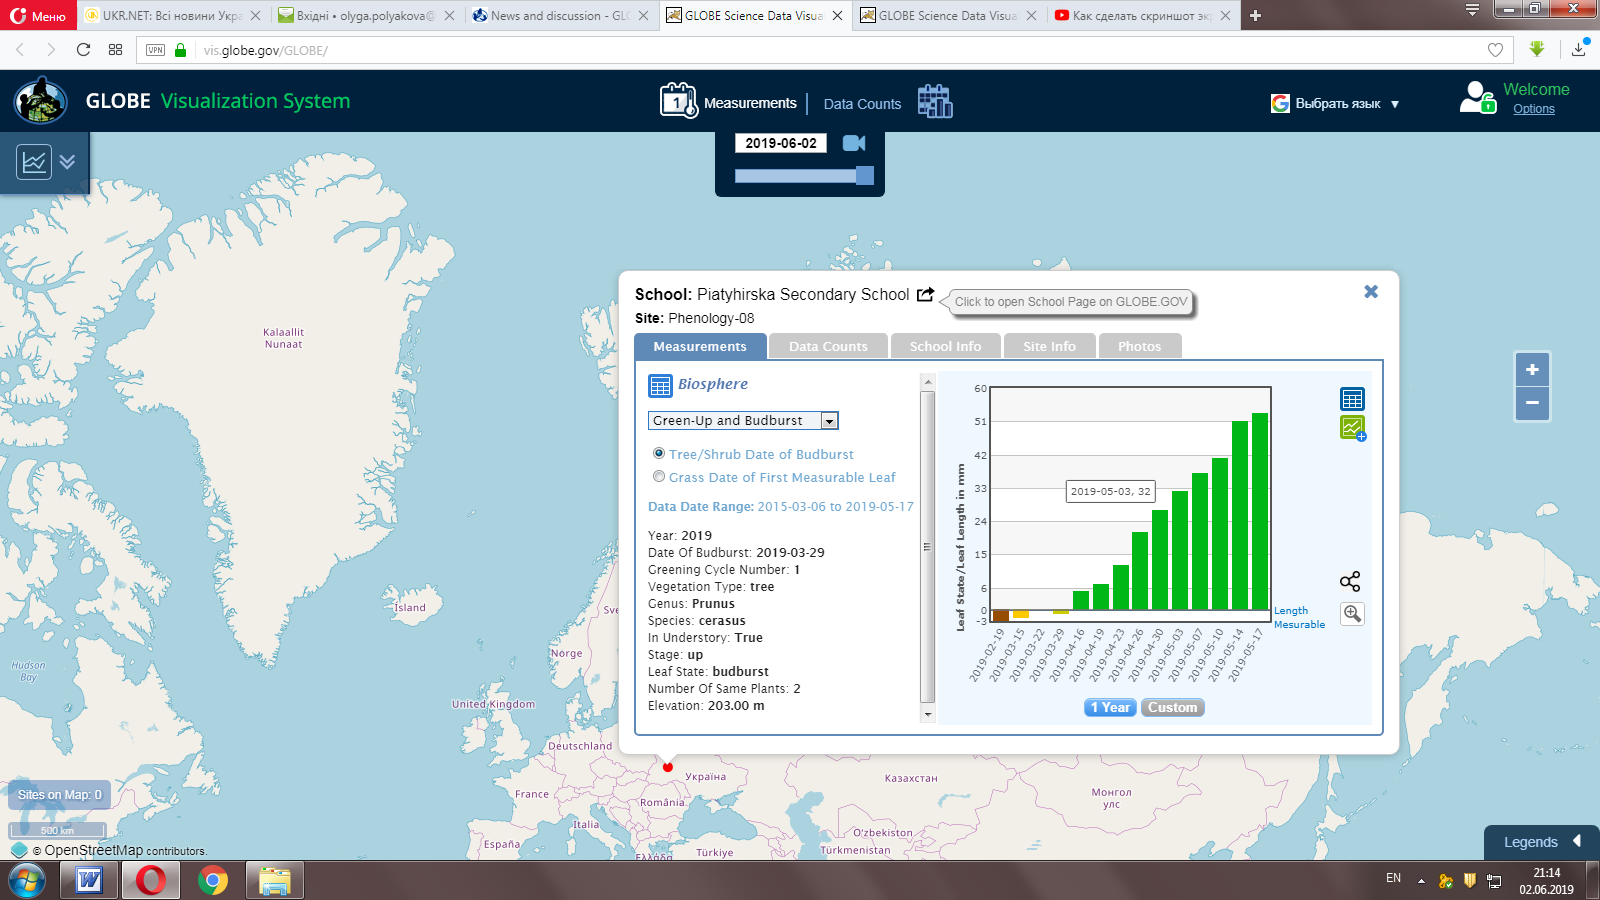Select Grass Date of First Measurable Leaf

(659, 477)
